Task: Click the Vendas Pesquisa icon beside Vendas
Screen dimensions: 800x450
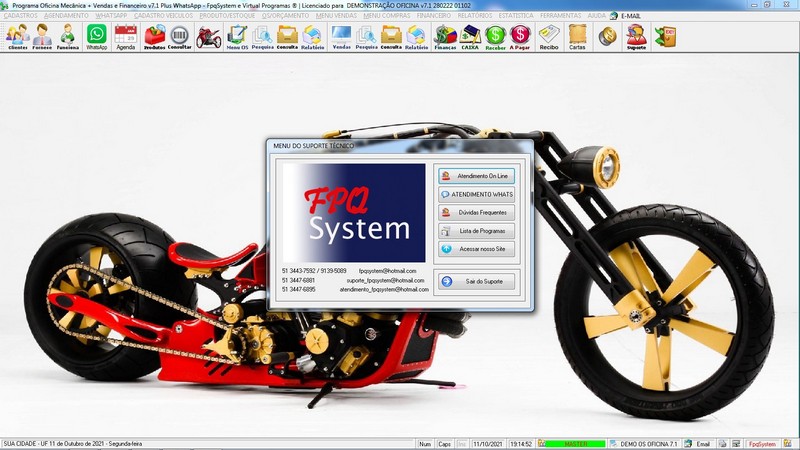Action: coord(366,37)
